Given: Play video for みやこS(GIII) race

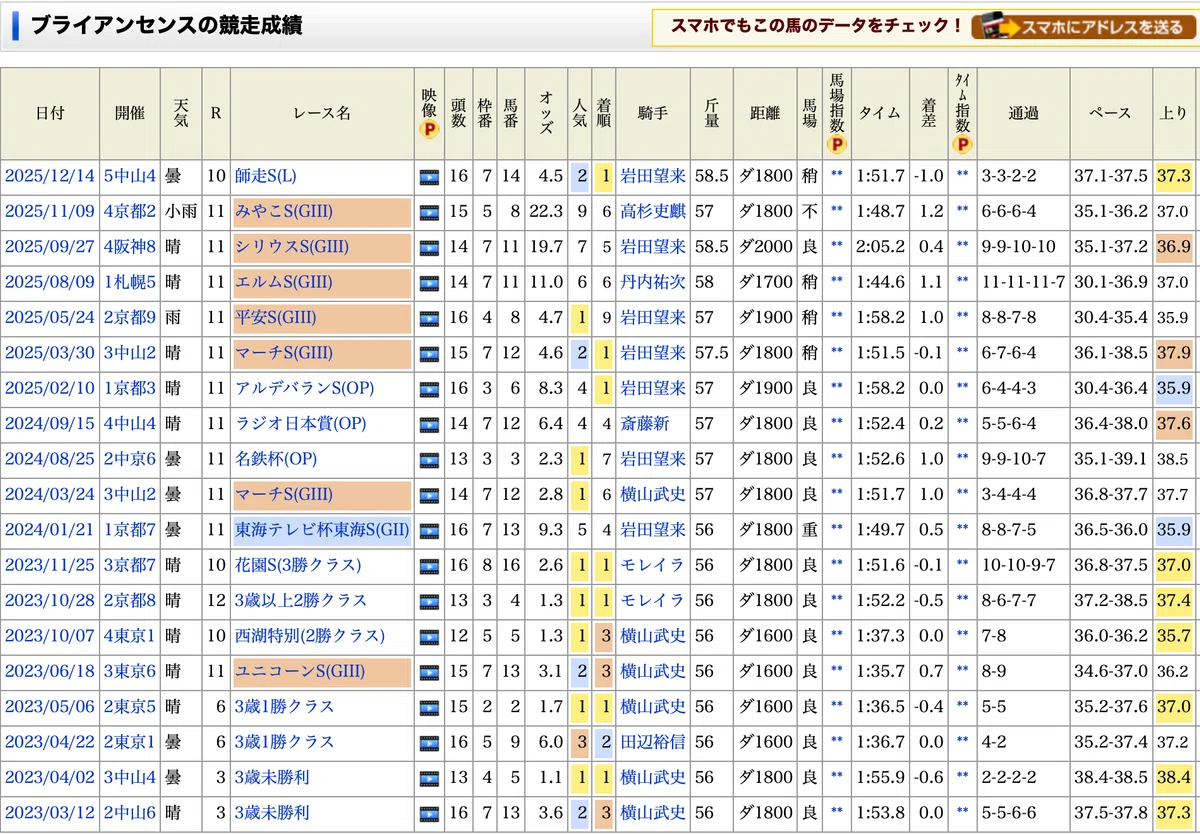Looking at the screenshot, I should pyautogui.click(x=429, y=212).
